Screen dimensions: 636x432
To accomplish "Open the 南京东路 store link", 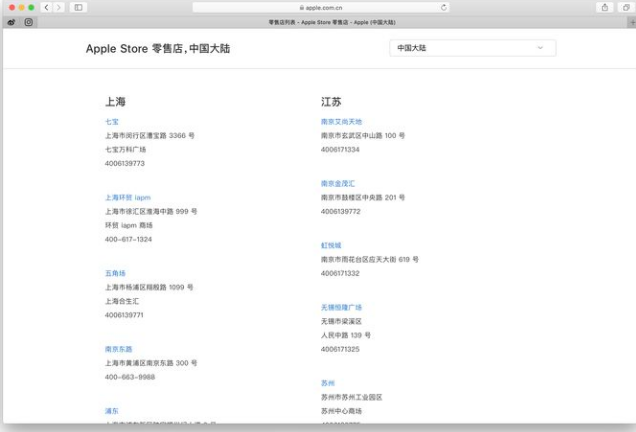I will point(118,349).
